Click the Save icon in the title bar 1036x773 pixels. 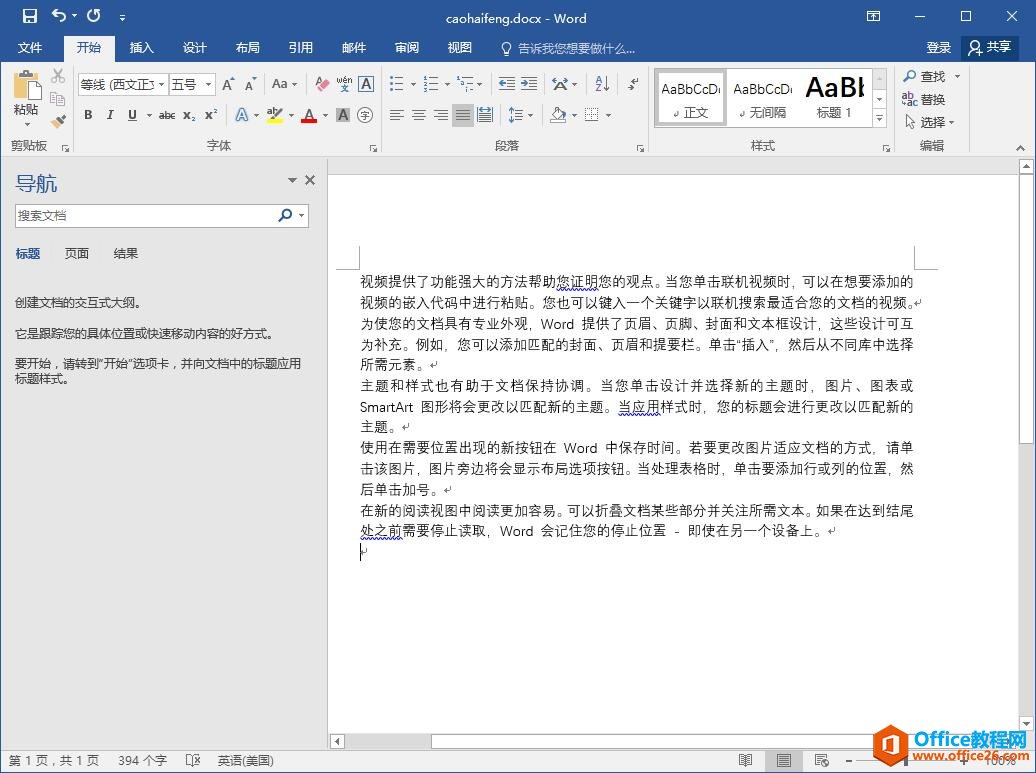[29, 16]
